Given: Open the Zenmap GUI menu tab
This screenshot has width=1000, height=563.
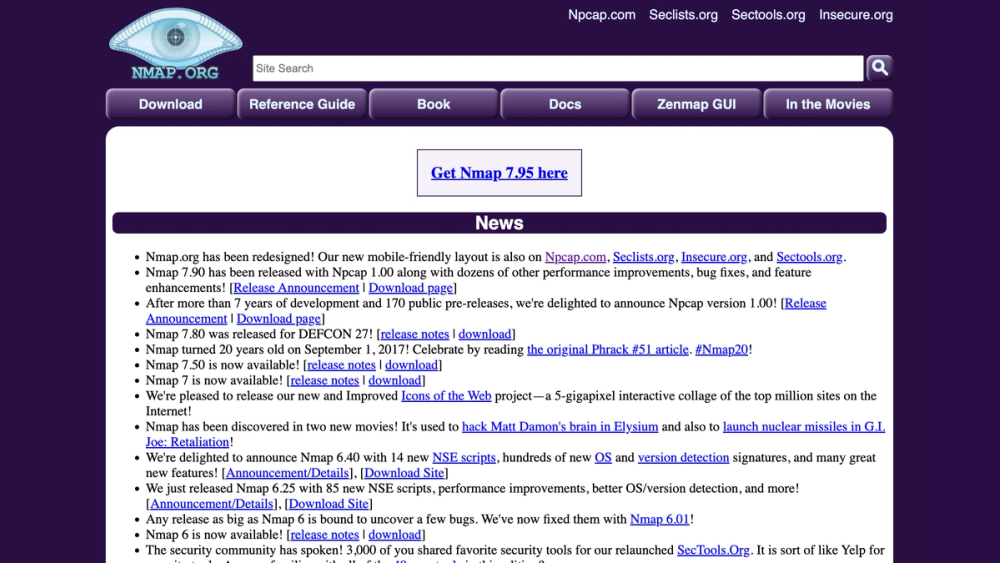Looking at the screenshot, I should [696, 104].
